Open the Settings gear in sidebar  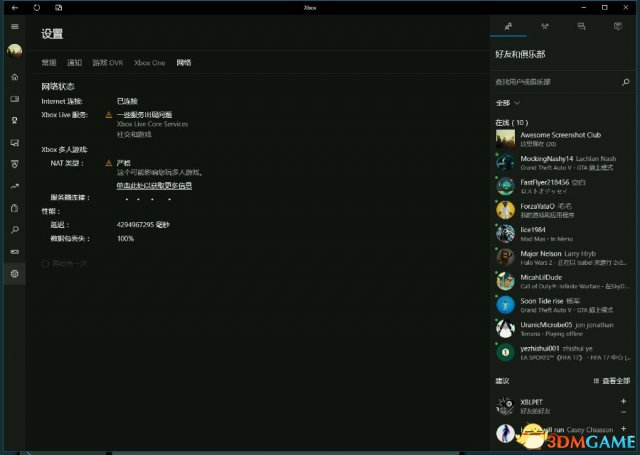pos(15,274)
